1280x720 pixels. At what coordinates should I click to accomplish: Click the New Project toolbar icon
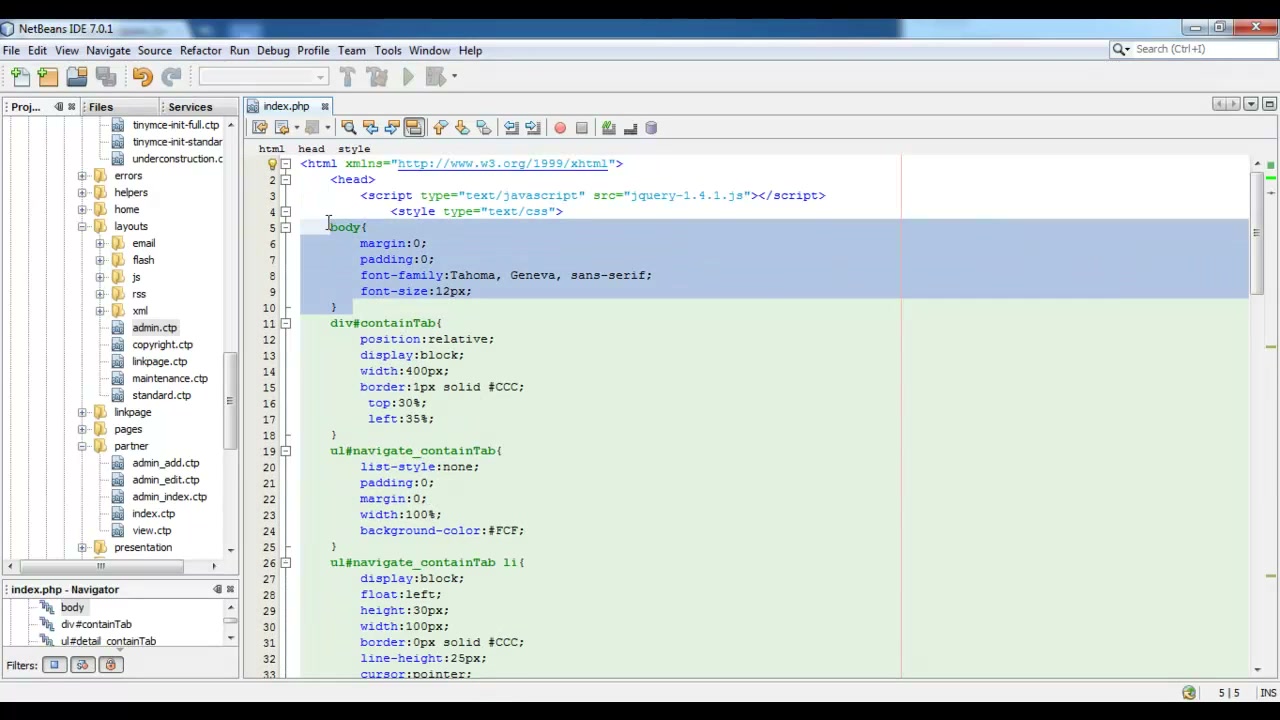[48, 76]
